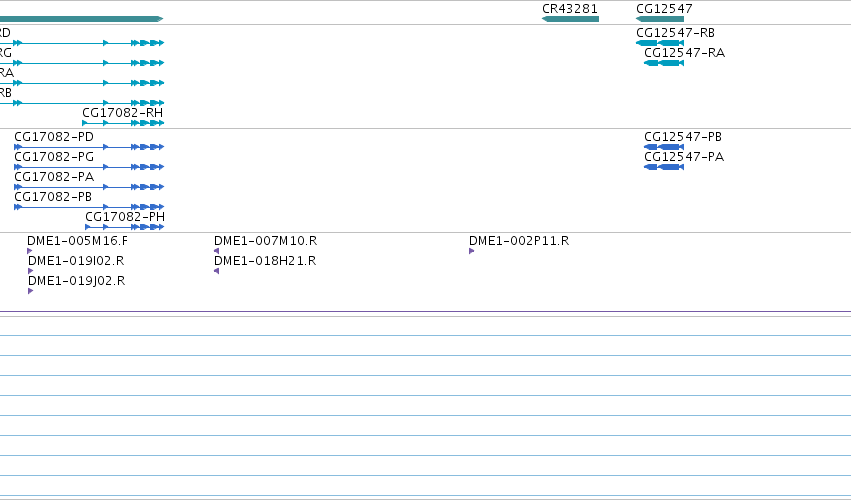The height and width of the screenshot is (500, 851).
Task: Click the DME1-019J02.R purple arrow marker
Action: (30, 291)
